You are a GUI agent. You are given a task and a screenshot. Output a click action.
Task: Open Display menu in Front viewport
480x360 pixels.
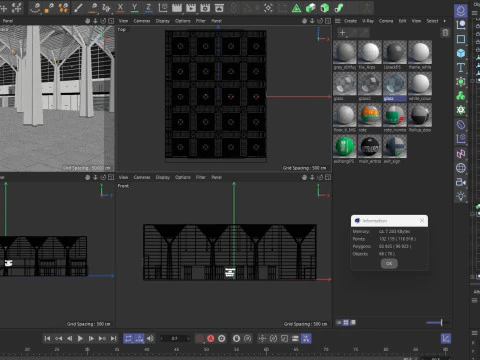pos(163,177)
